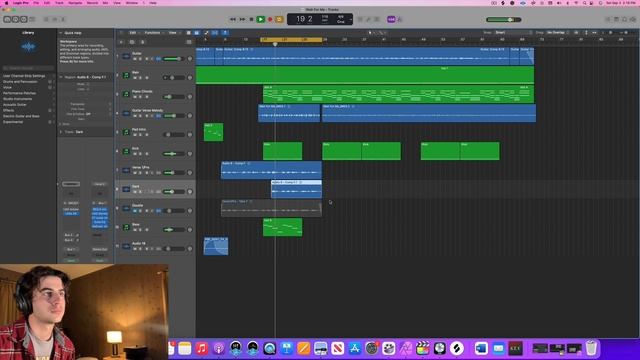Show the Toolbar using its control bar button

pyautogui.click(x=32, y=19)
